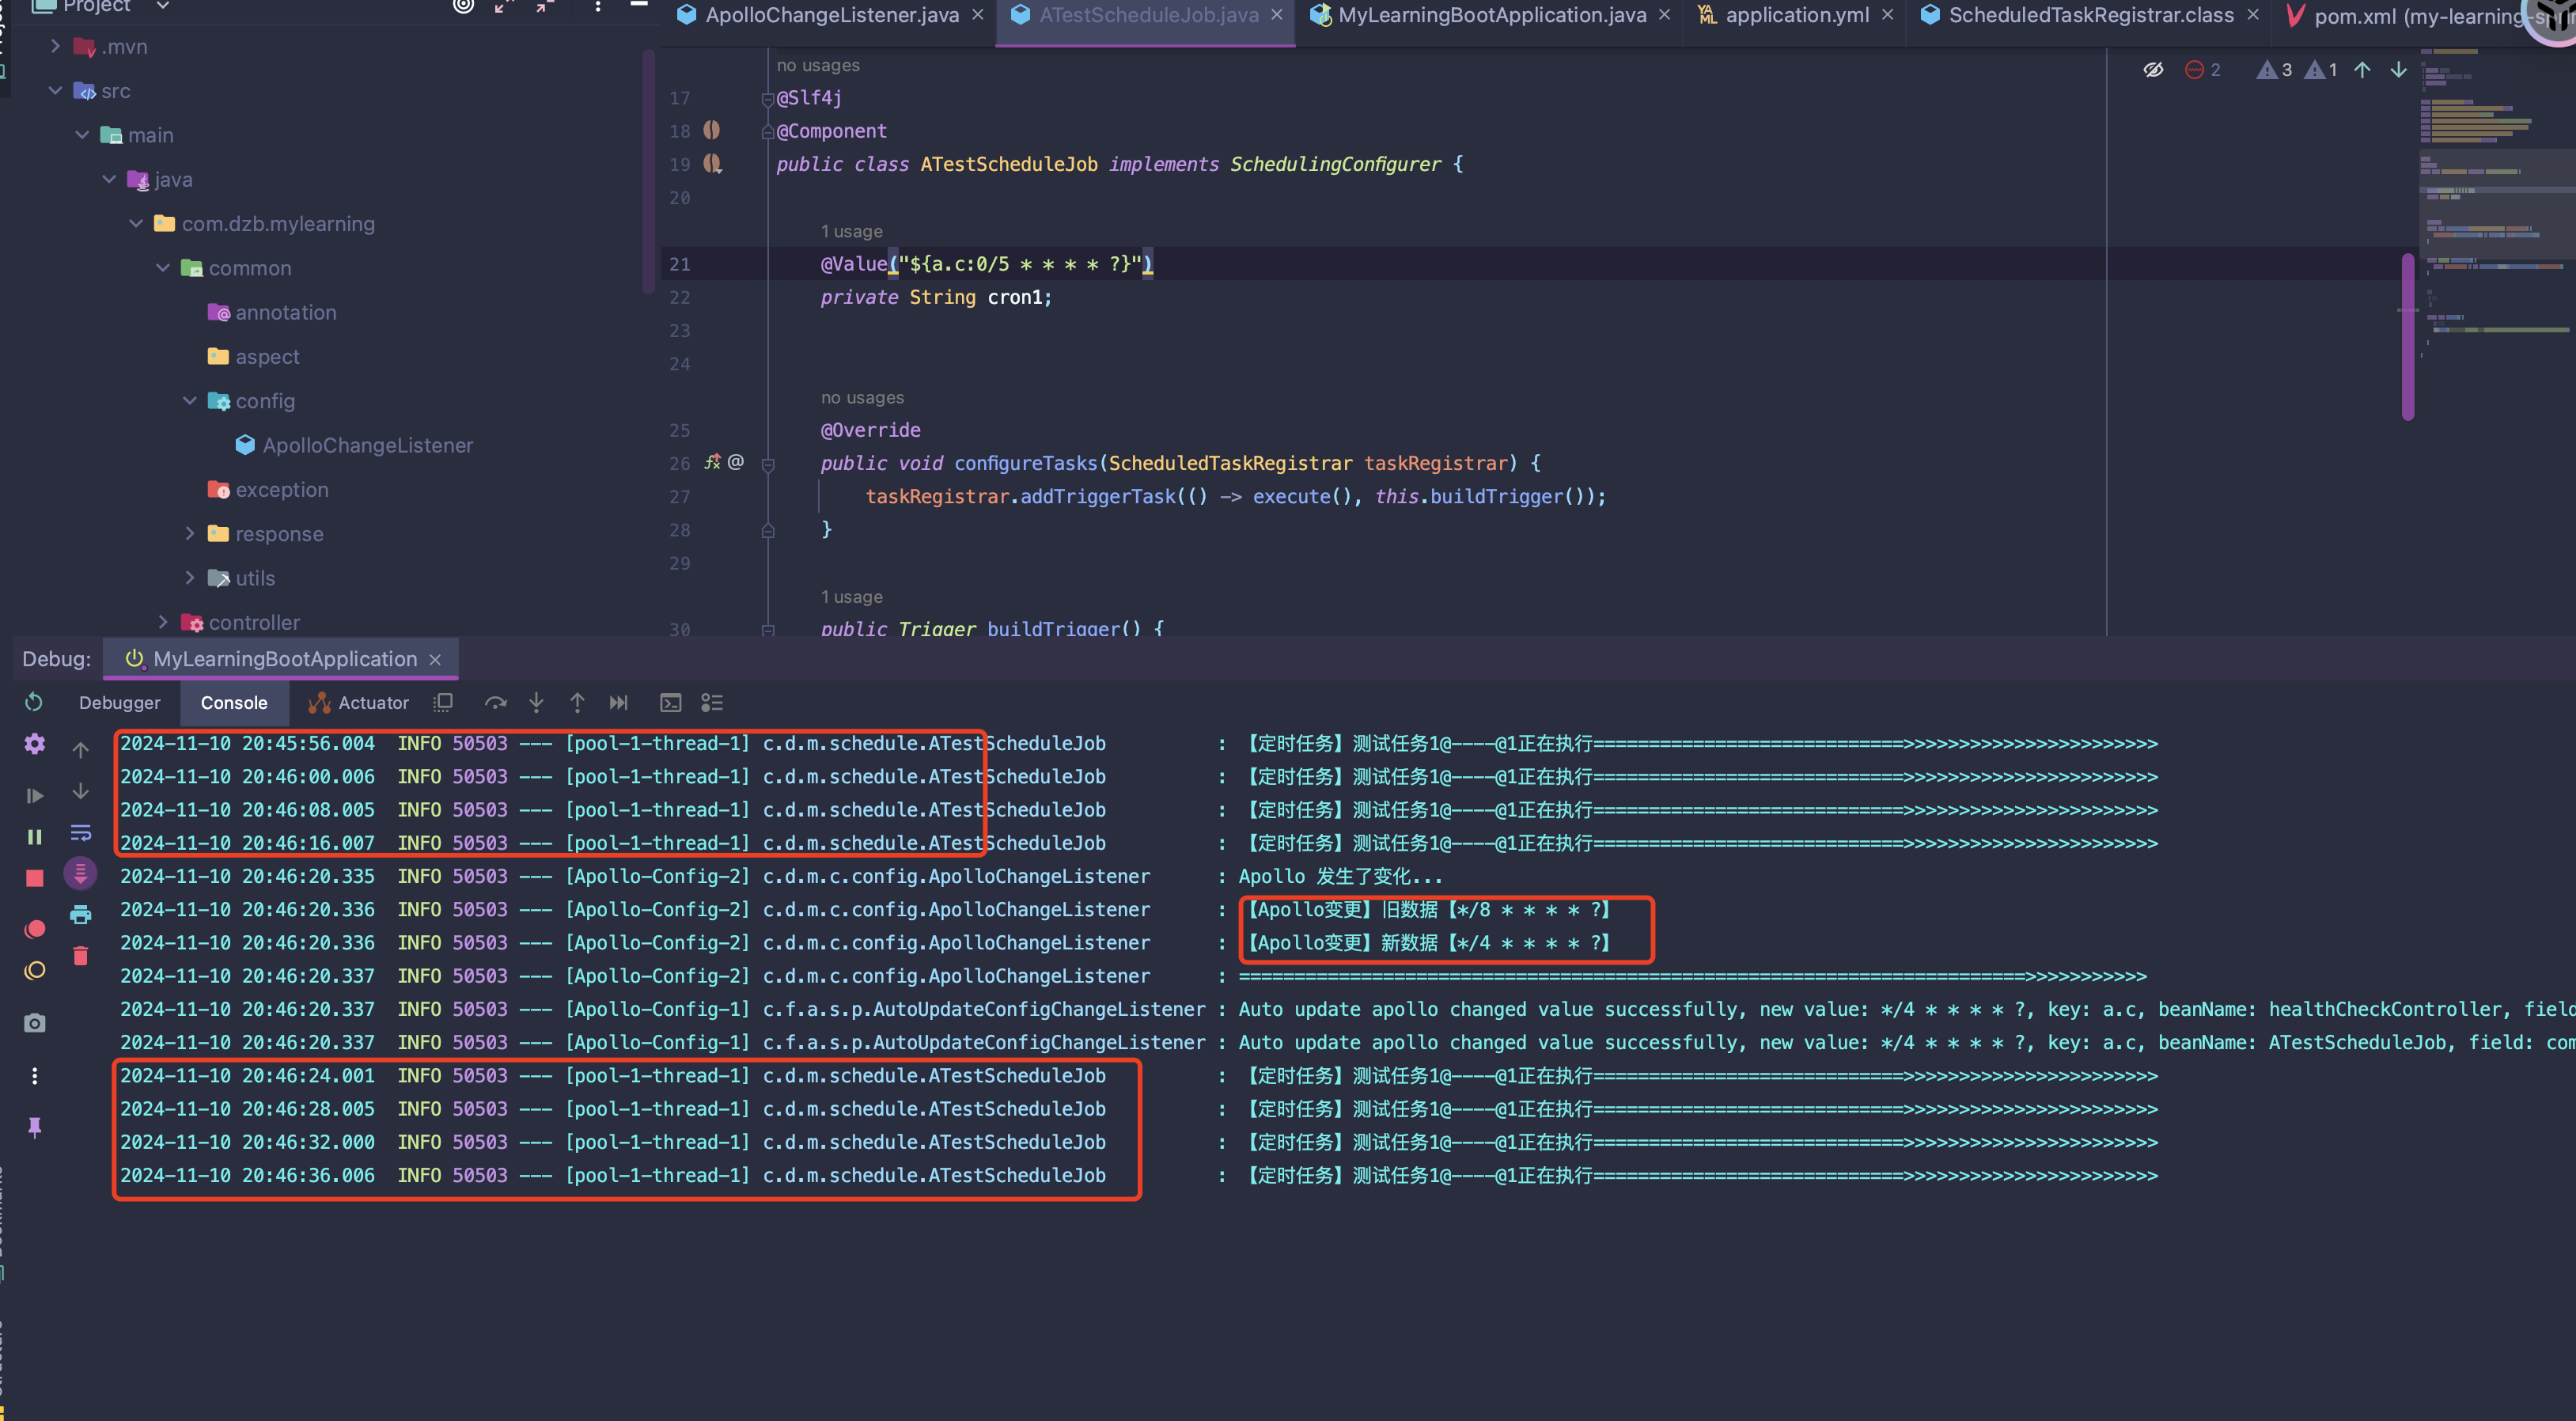Screen dimensions: 2576x1421
Task: Click Select Opened File target icon
Action: [x=463, y=6]
